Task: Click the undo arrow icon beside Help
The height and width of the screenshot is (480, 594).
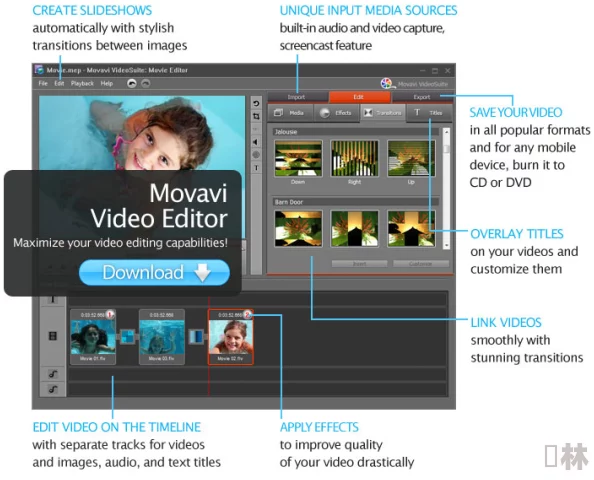Action: click(132, 83)
